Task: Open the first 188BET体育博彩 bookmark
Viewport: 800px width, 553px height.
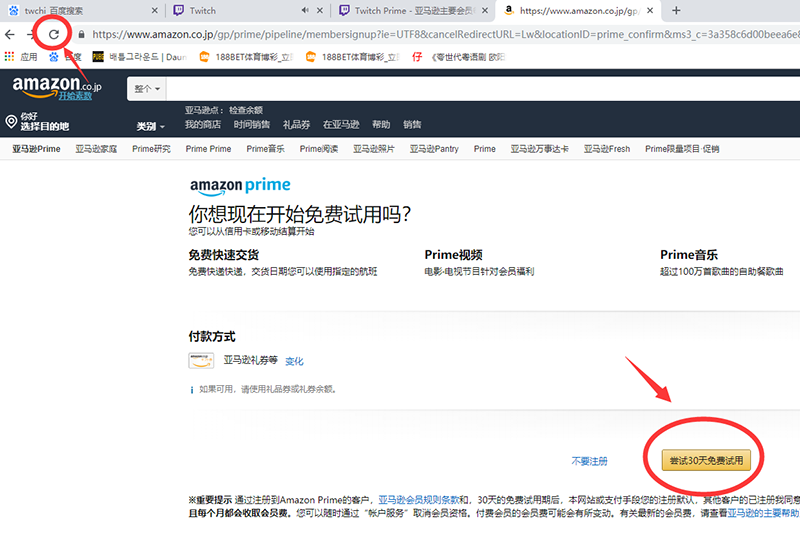Action: pos(246,57)
